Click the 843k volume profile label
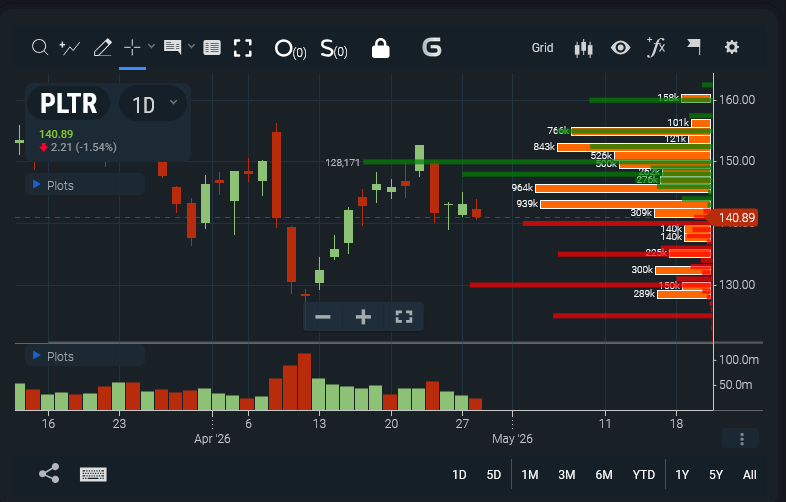The width and height of the screenshot is (786, 502). 544,146
